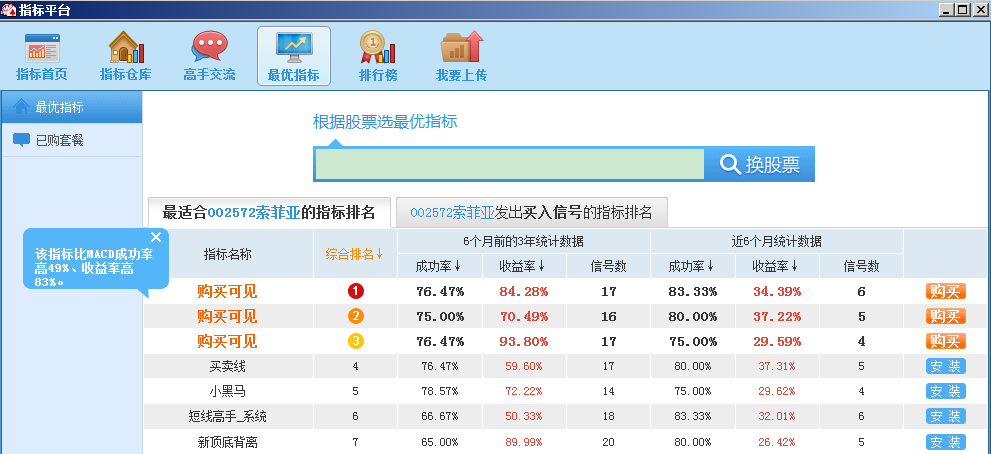Screen dimensions: 991x454
Task: Click 安装 button for 买卖线 indicator
Action: click(945, 366)
